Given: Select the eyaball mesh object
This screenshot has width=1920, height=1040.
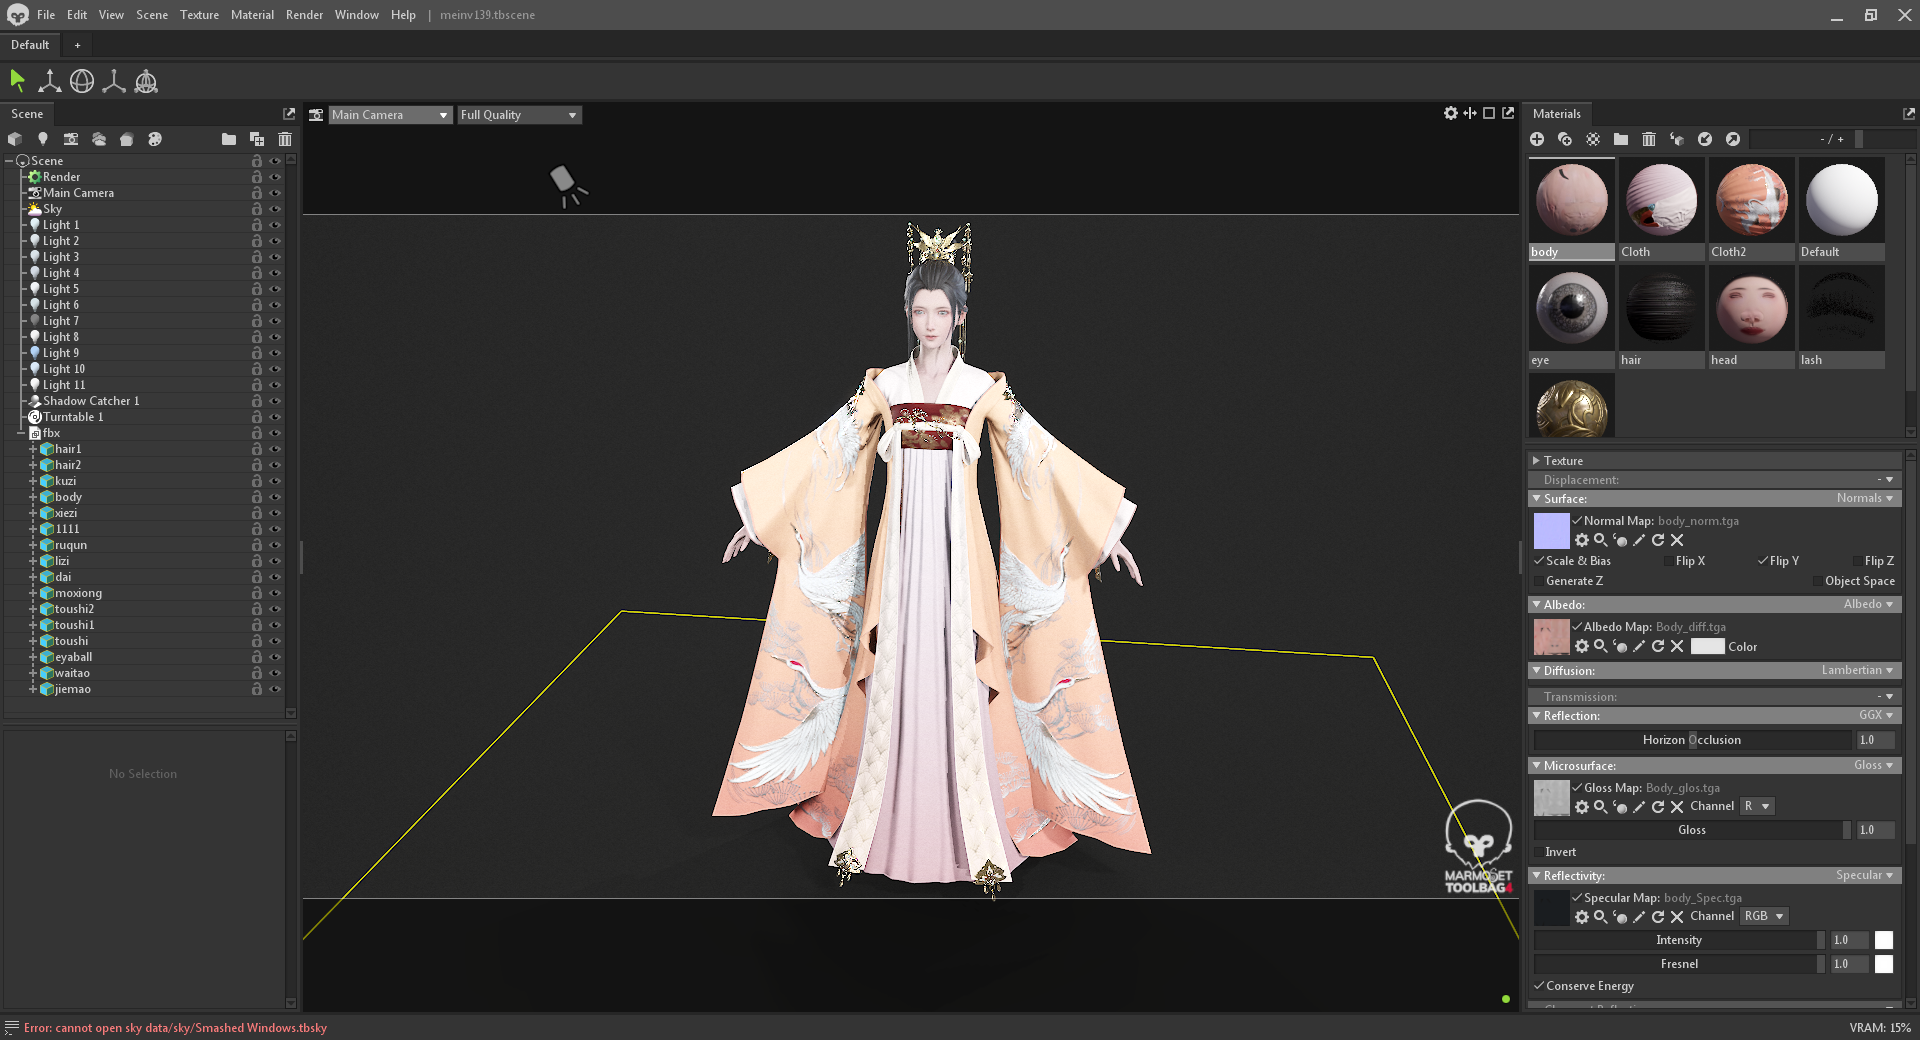Looking at the screenshot, I should [x=73, y=657].
